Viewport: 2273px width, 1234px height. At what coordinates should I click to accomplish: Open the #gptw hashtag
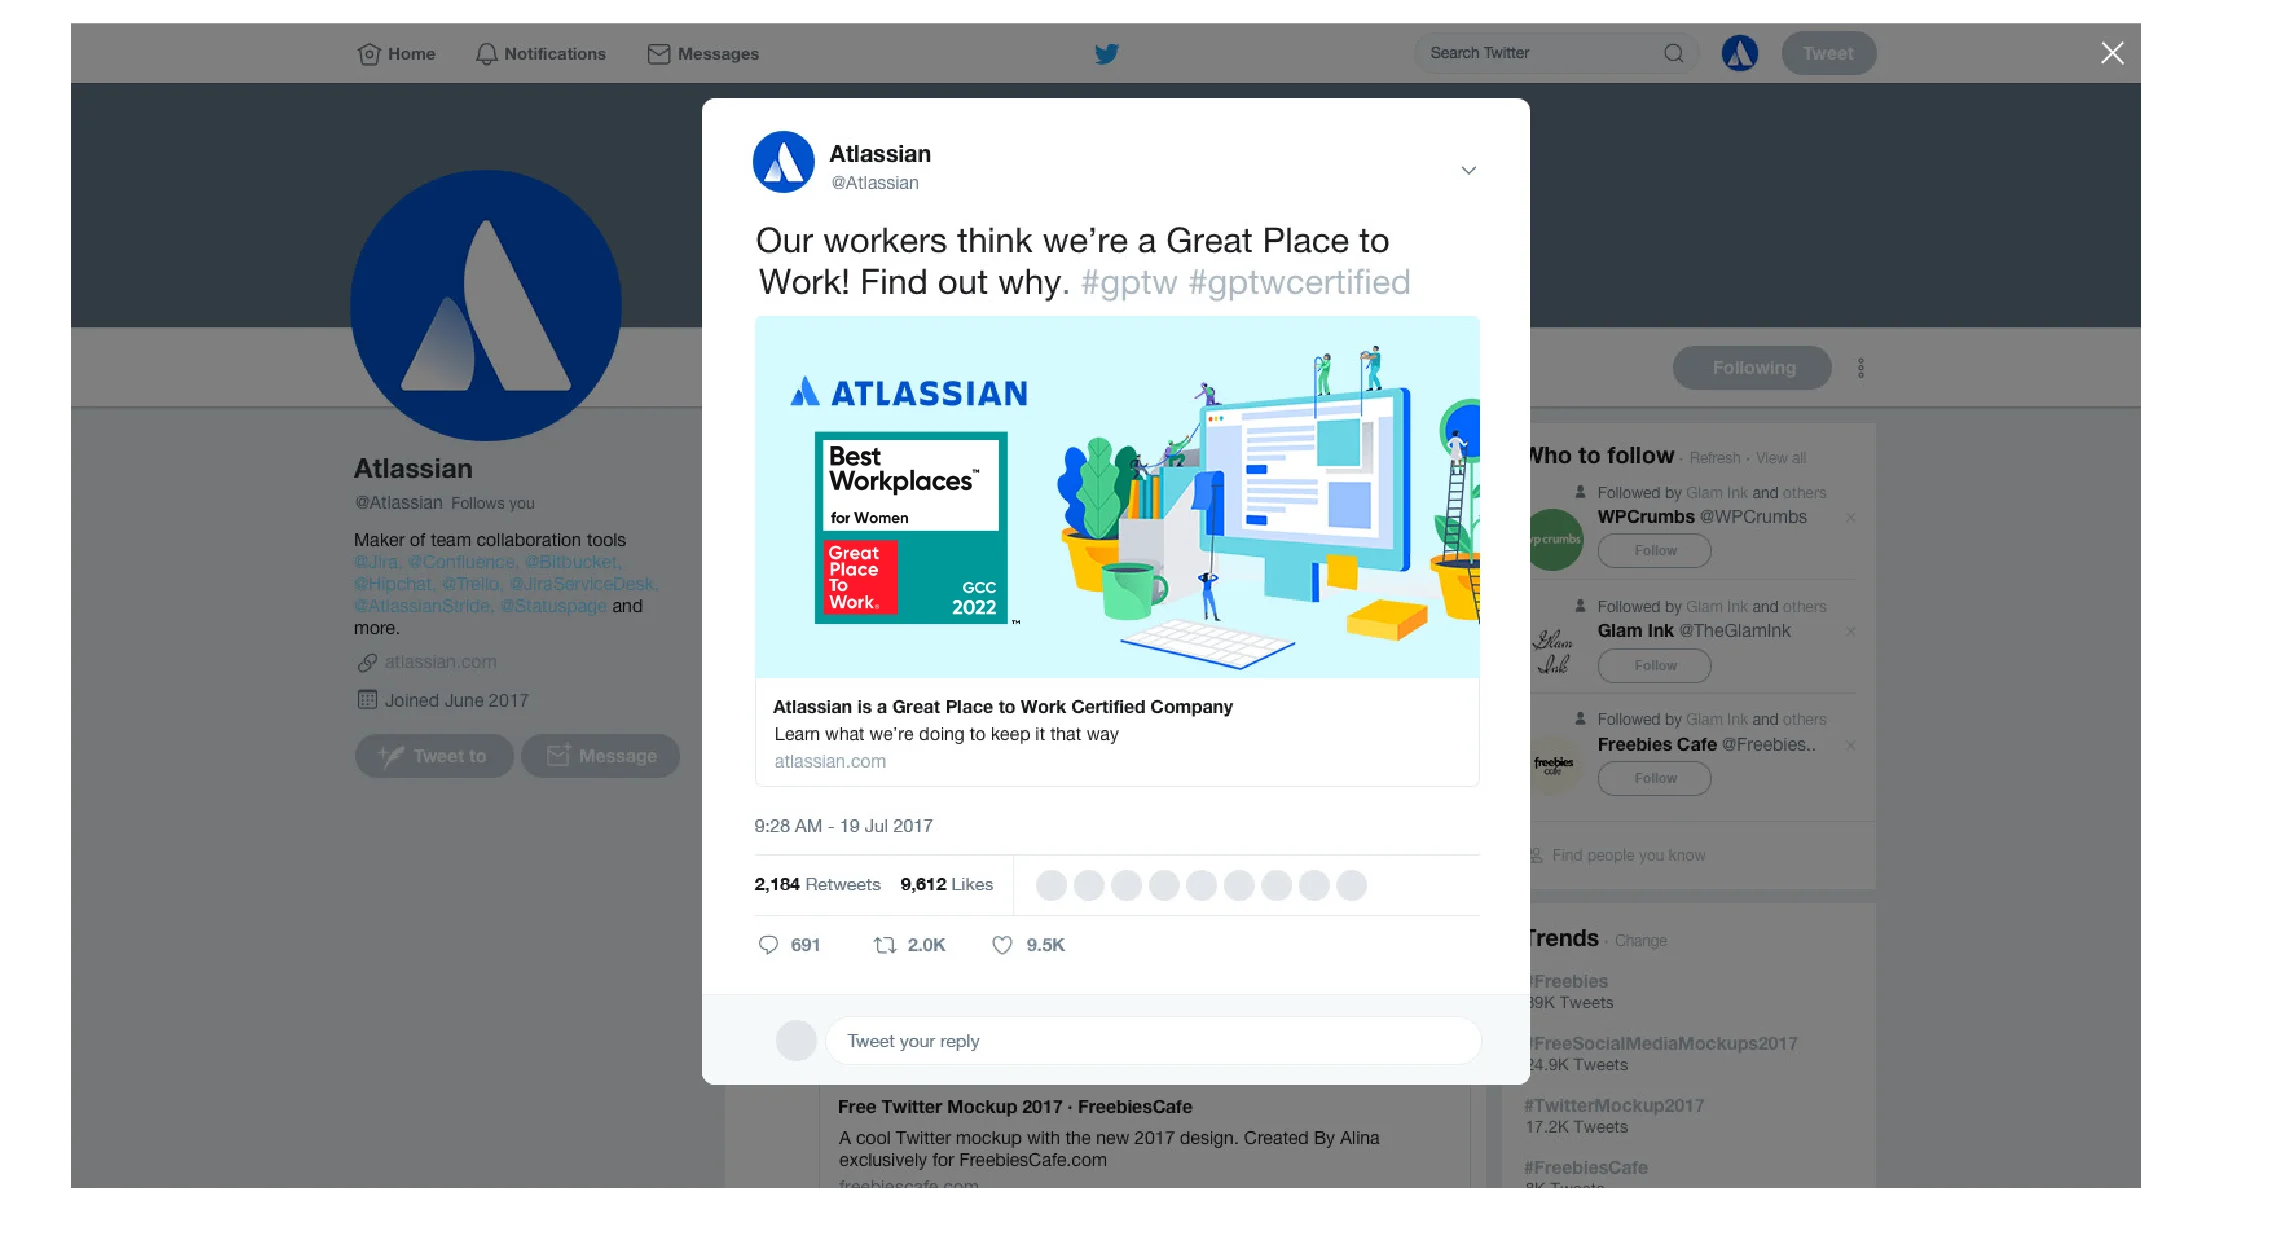pos(1129,283)
